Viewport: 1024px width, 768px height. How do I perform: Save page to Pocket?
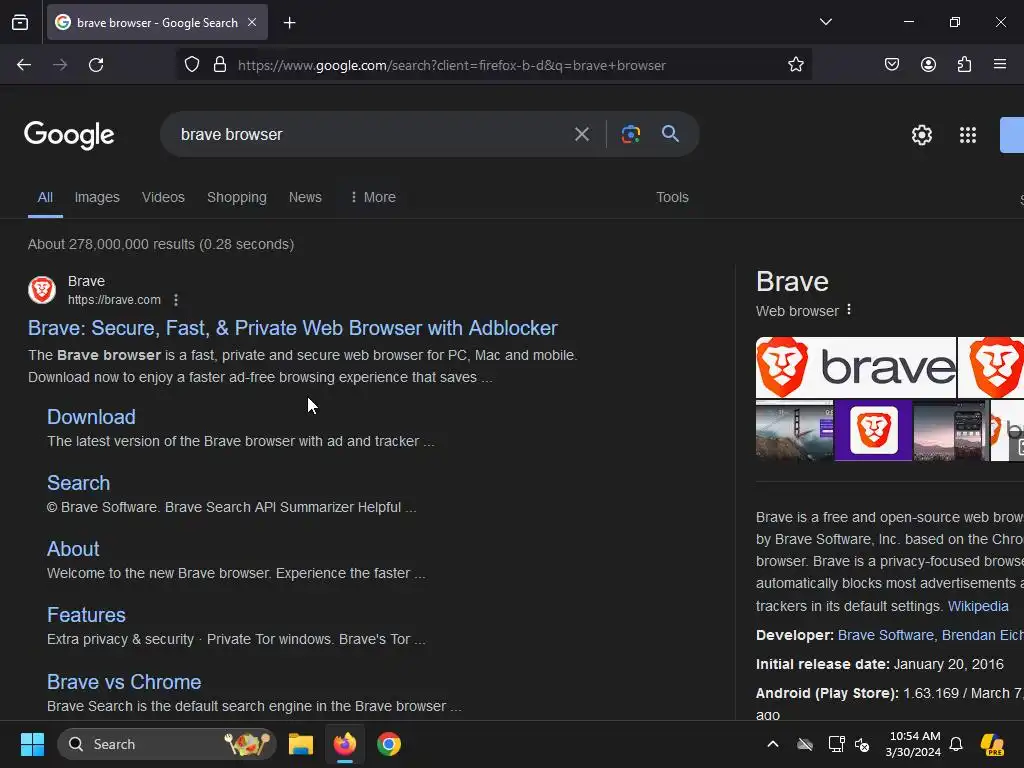891,64
